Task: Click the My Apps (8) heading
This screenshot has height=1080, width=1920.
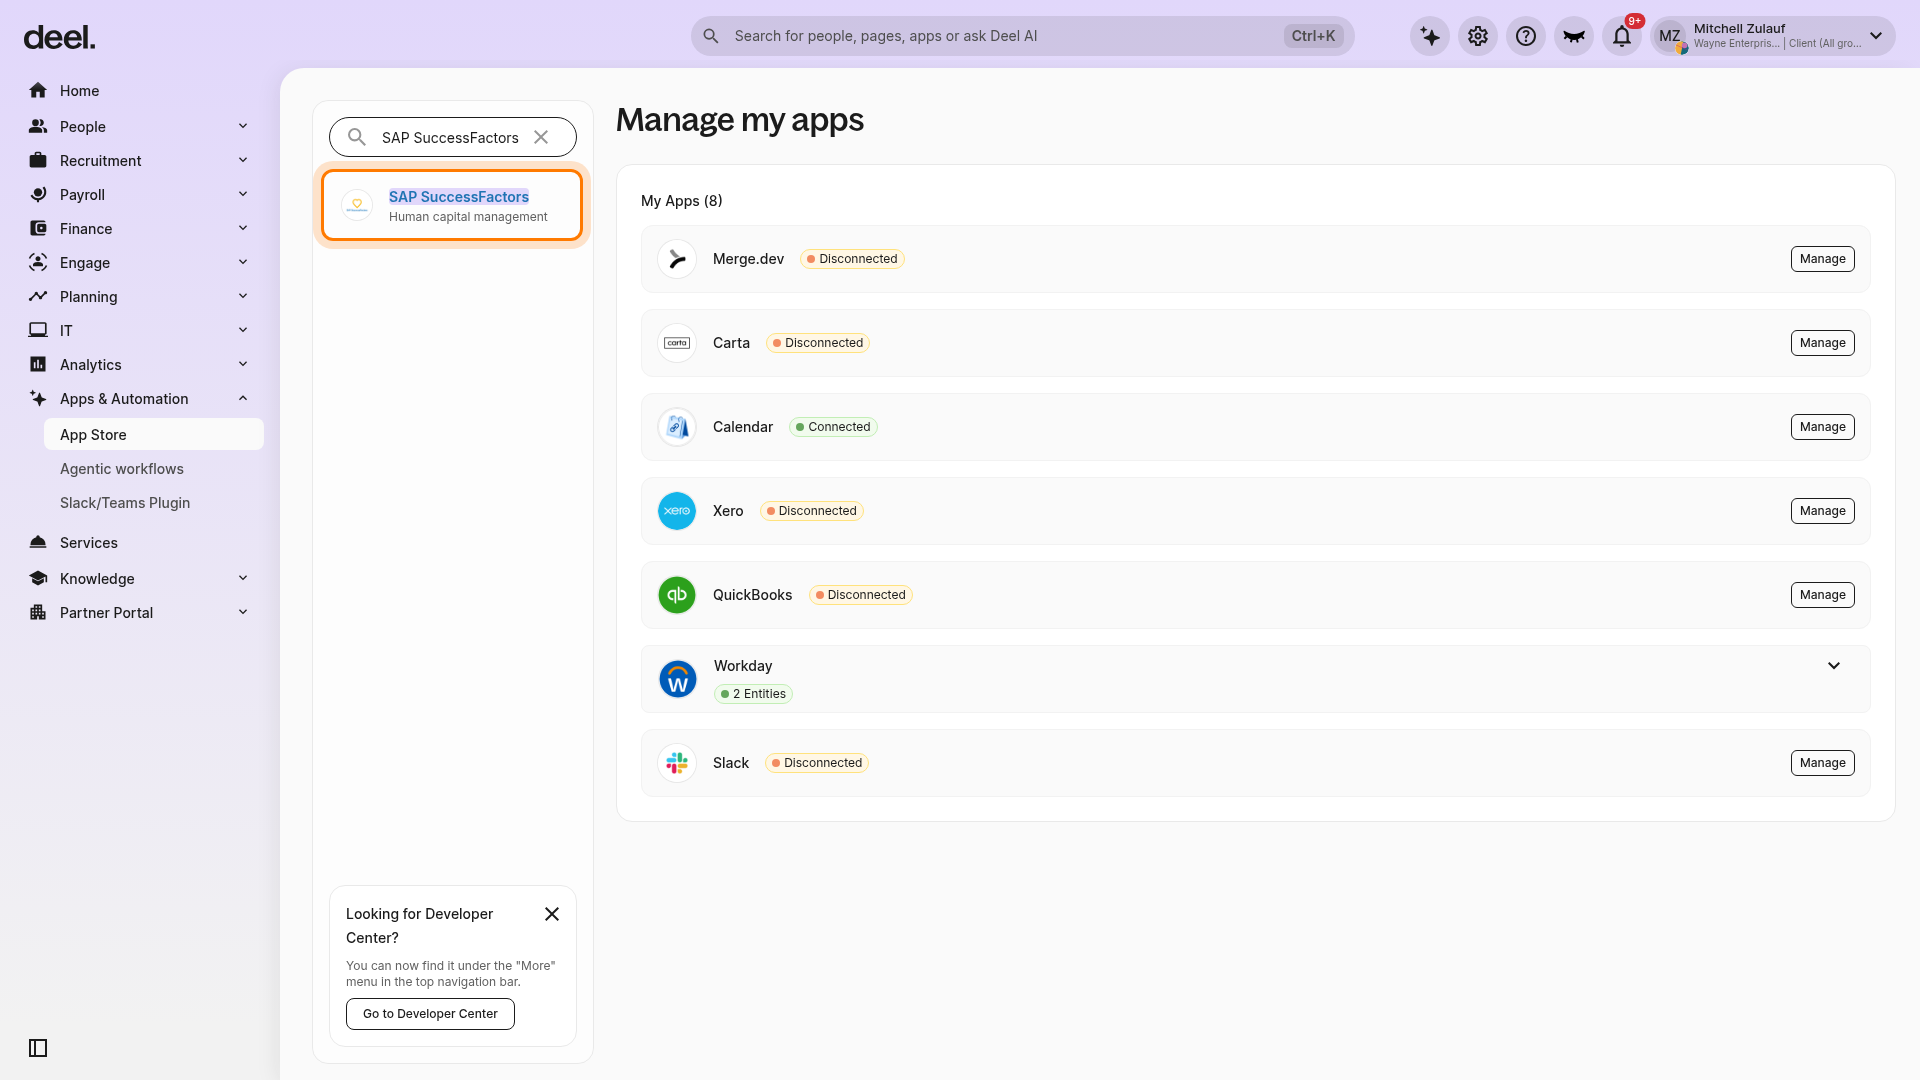Action: [682, 201]
